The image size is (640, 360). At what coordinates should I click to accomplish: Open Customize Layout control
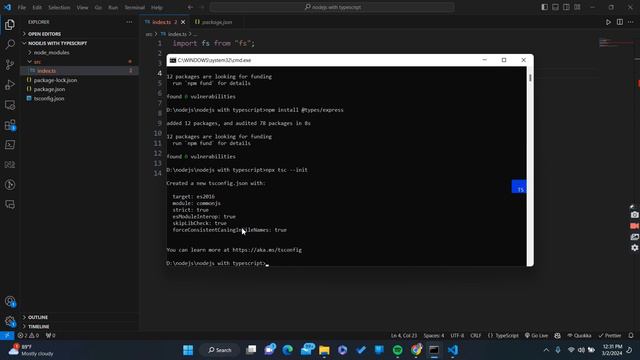click(x=577, y=7)
